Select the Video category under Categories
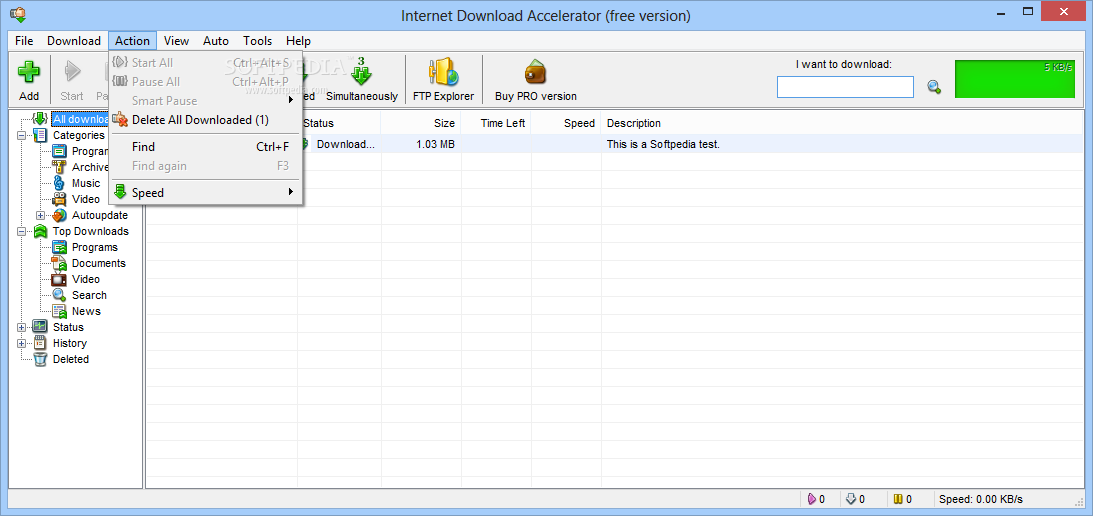 point(86,199)
